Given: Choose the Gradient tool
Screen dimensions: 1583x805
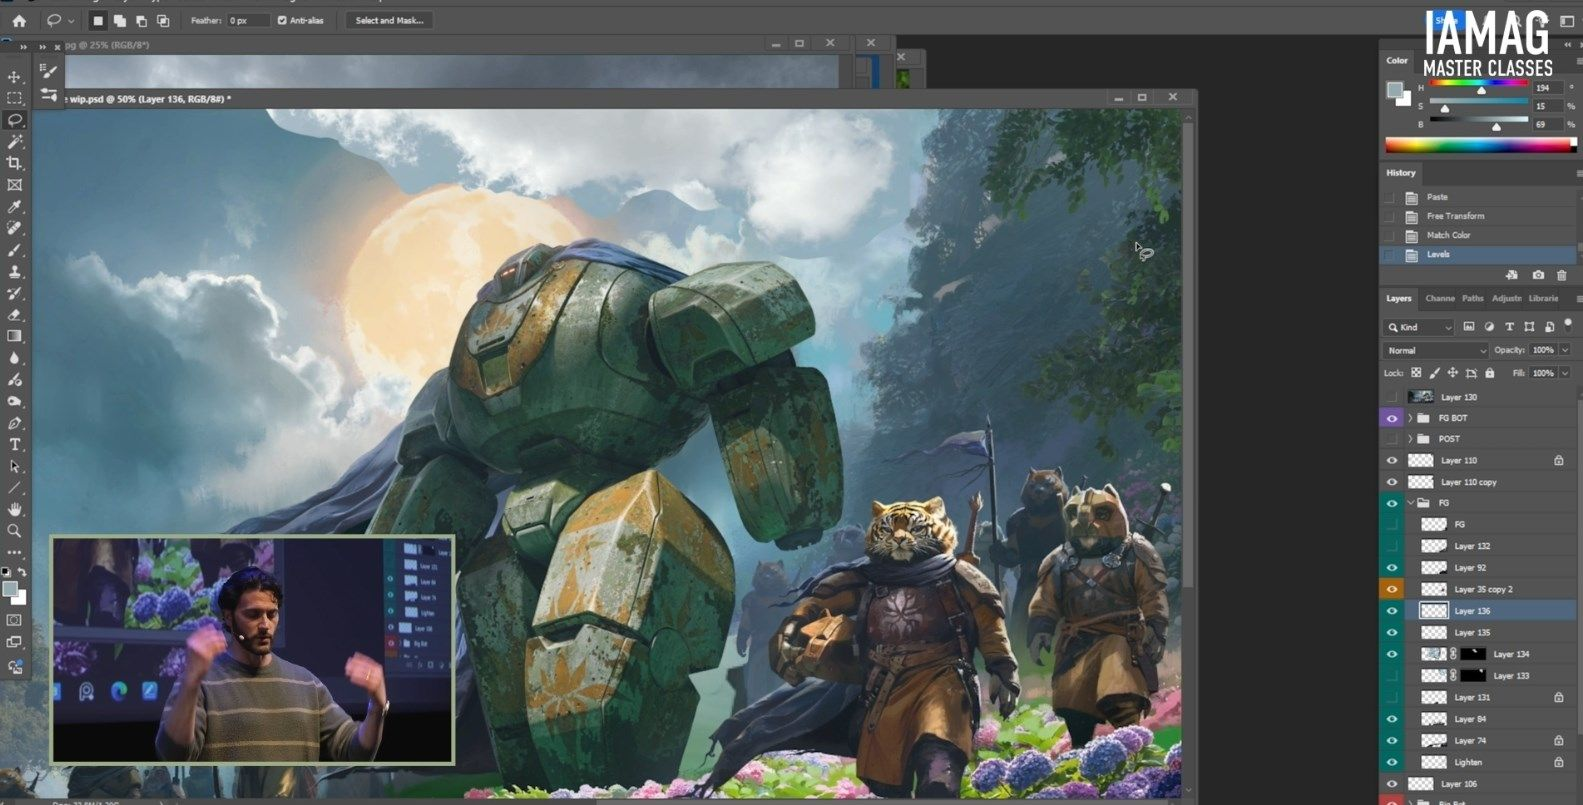Looking at the screenshot, I should [14, 337].
